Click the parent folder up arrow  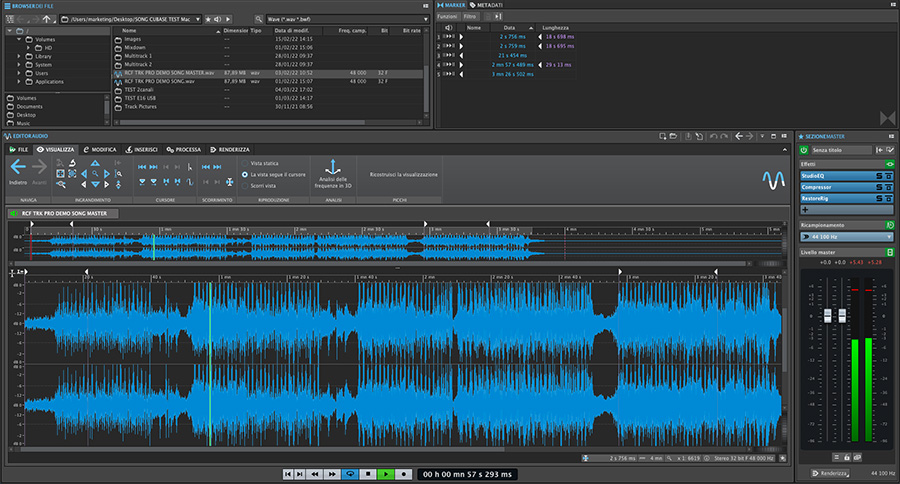click(x=47, y=19)
